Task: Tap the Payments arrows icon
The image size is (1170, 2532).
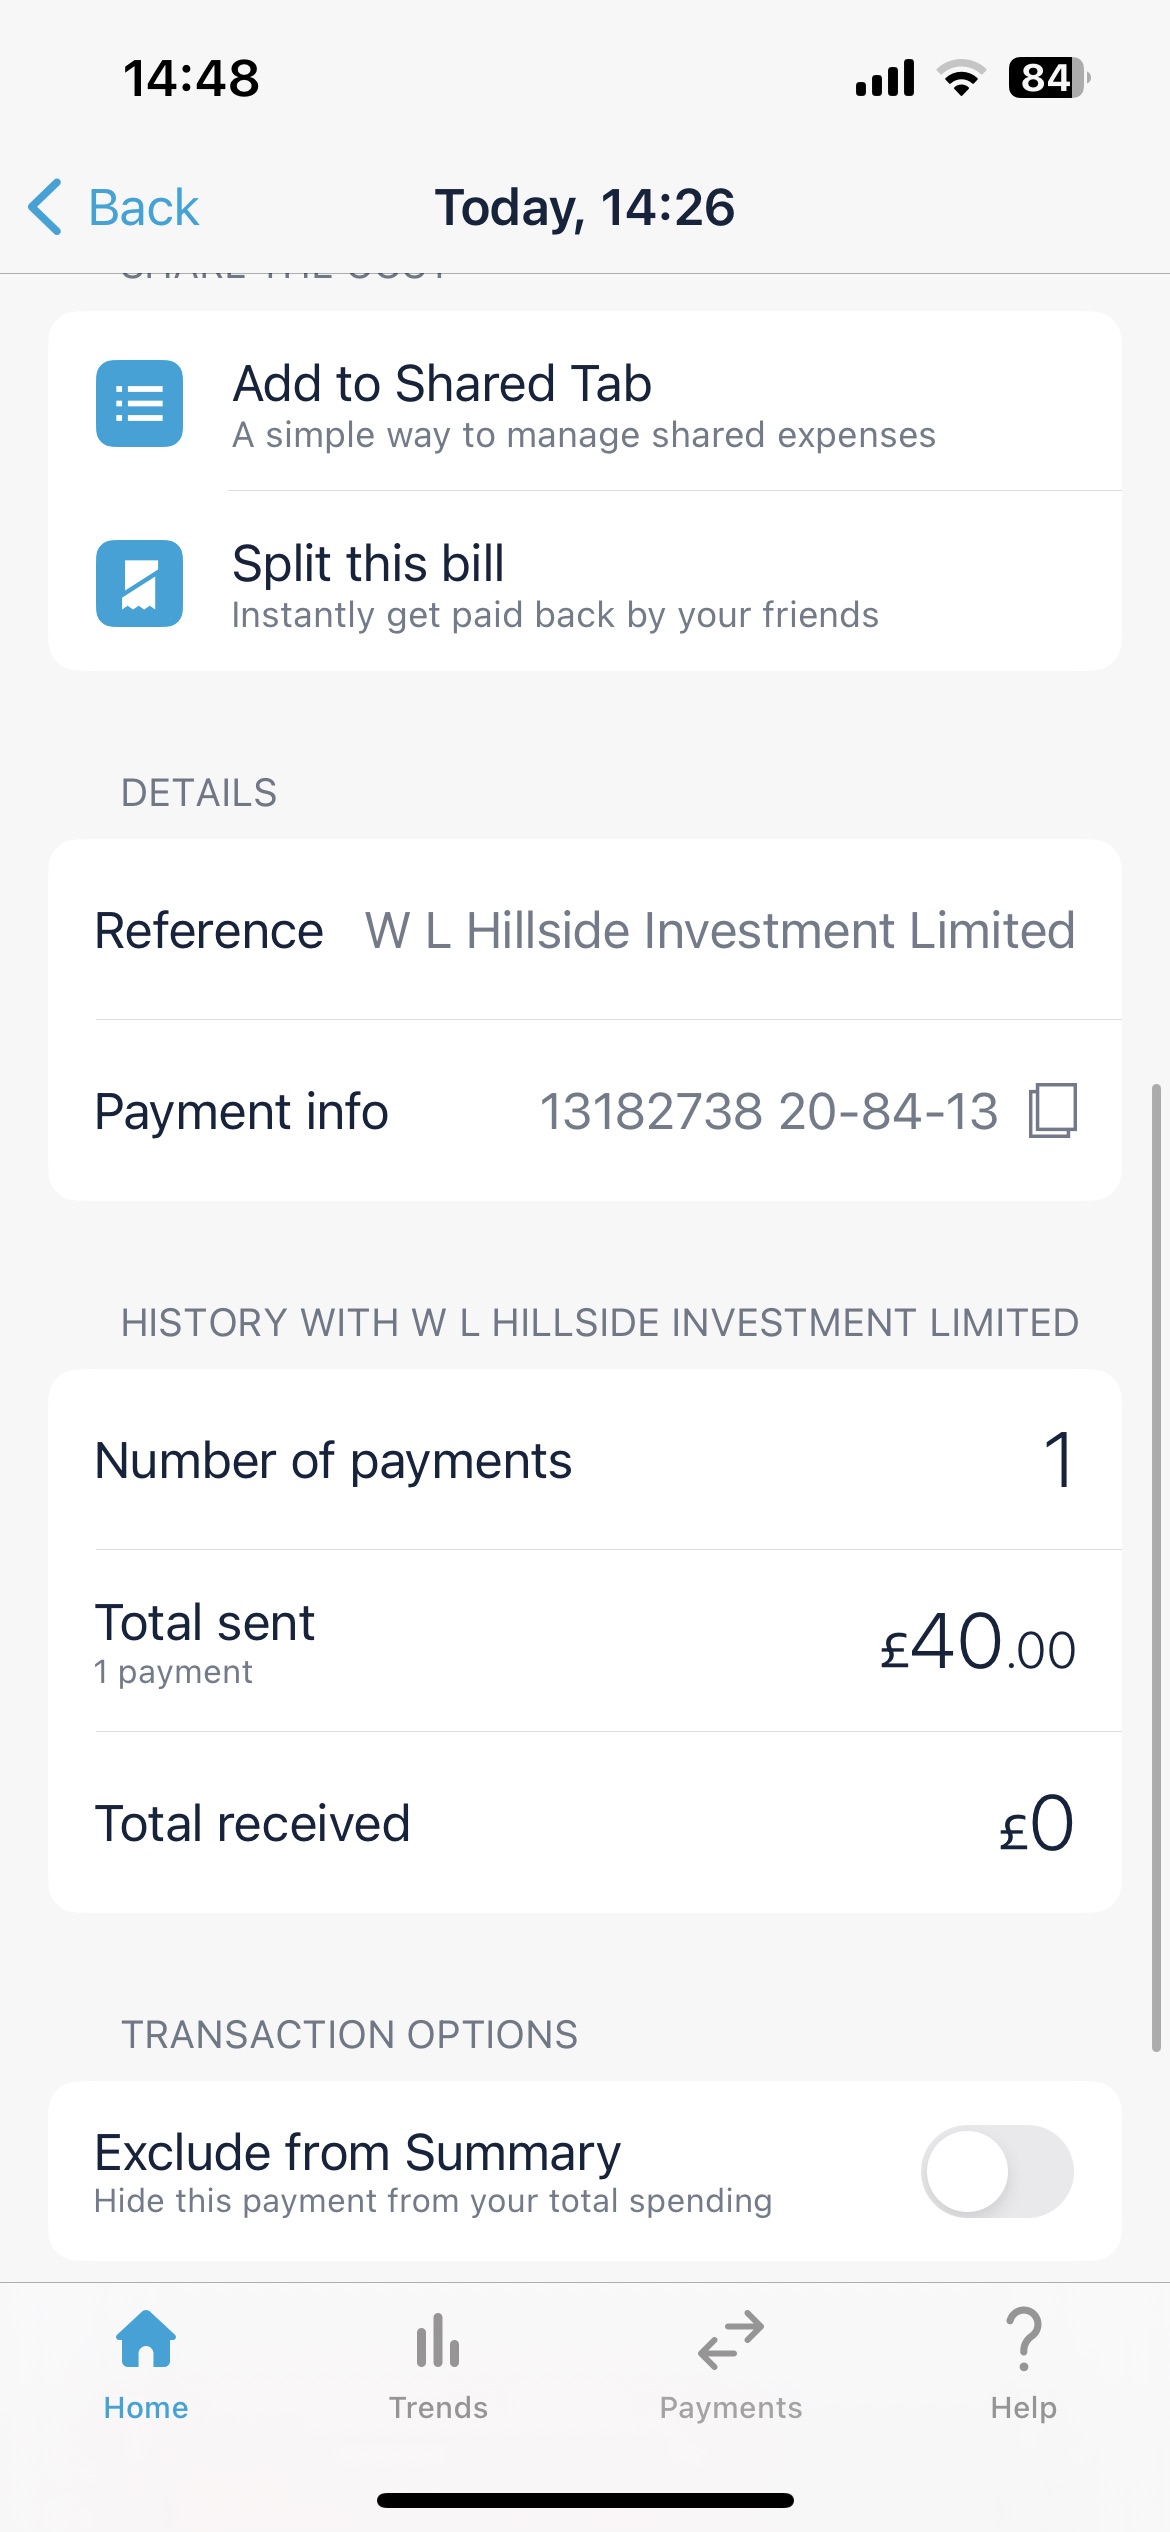Action: coord(731,2341)
